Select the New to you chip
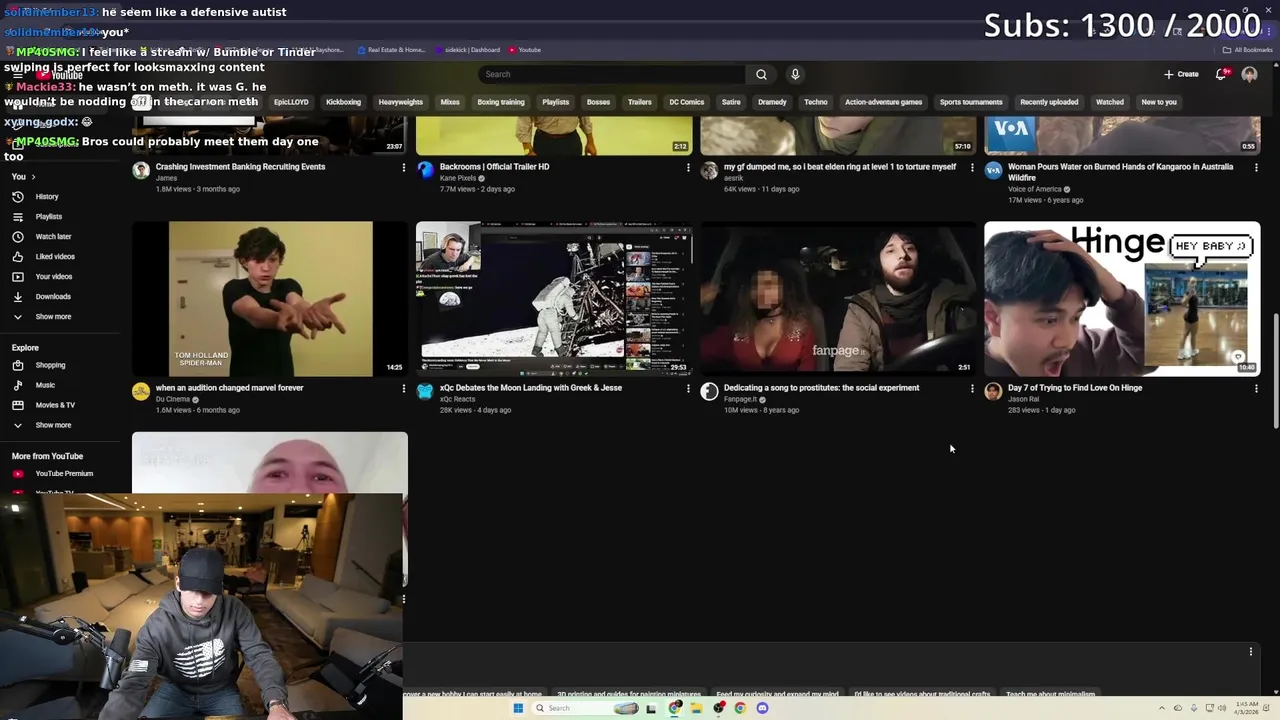 click(x=1159, y=102)
